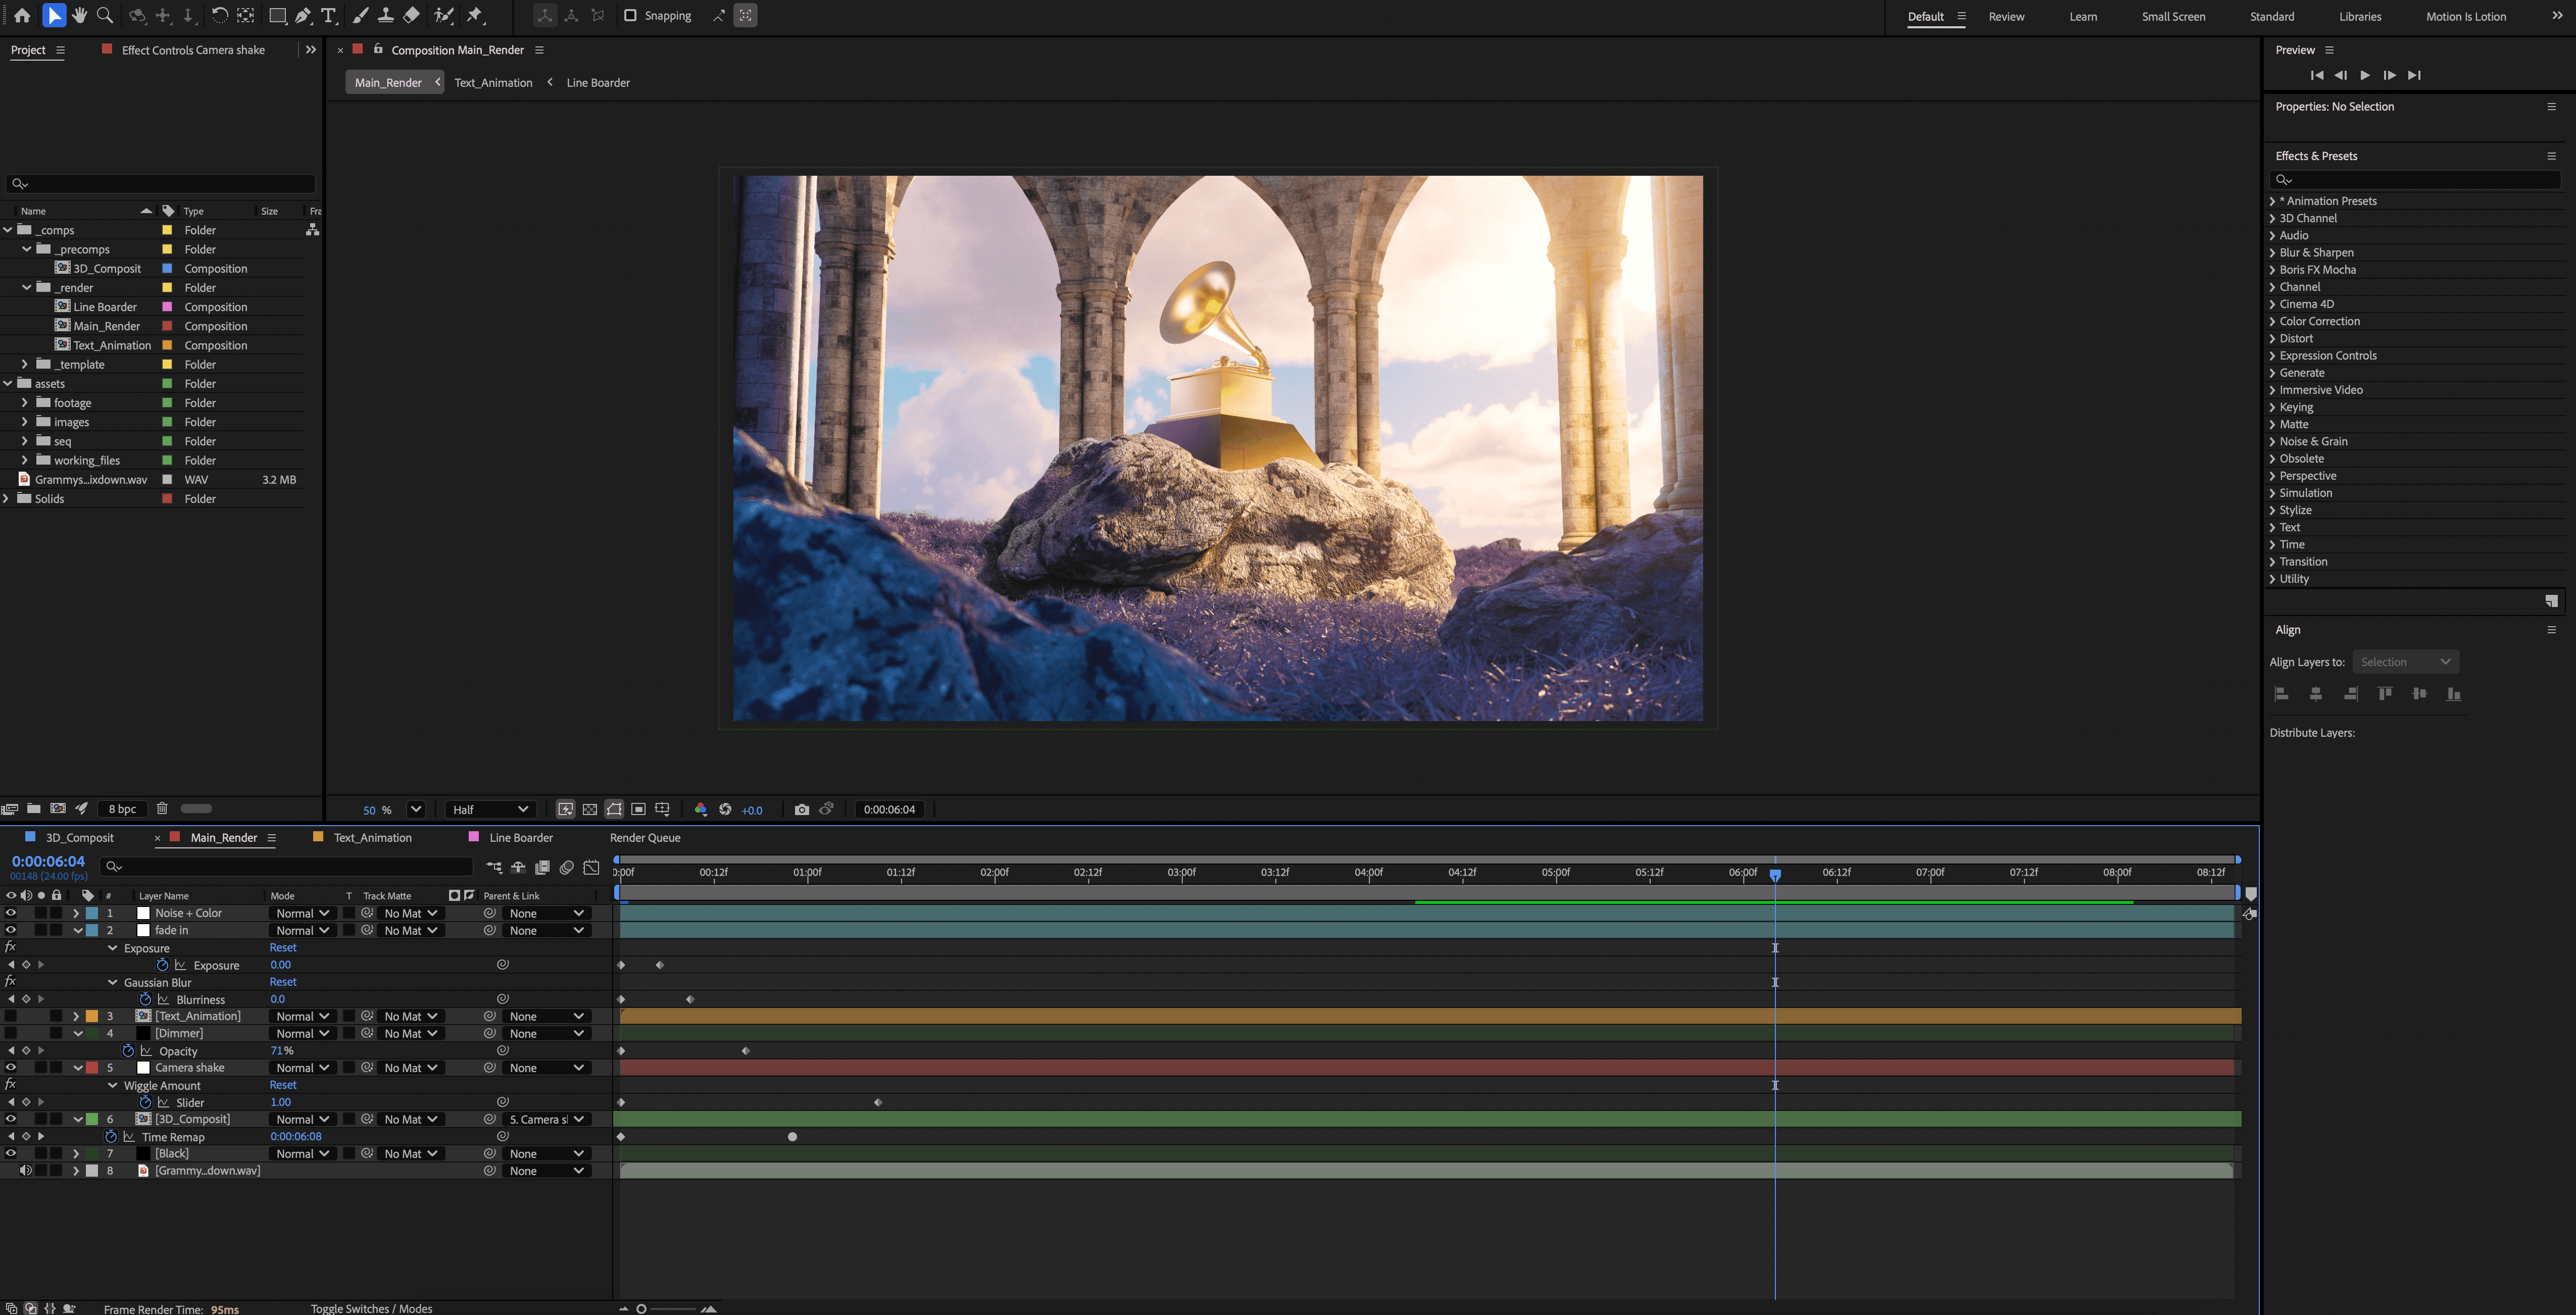The height and width of the screenshot is (1315, 2576).
Task: Reset the Gaussian Blur effect
Action: (x=283, y=982)
